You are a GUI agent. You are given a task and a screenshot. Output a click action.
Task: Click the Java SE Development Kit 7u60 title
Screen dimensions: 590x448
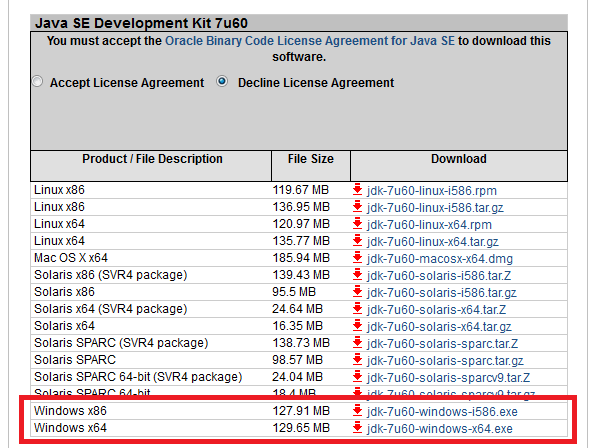click(x=141, y=23)
